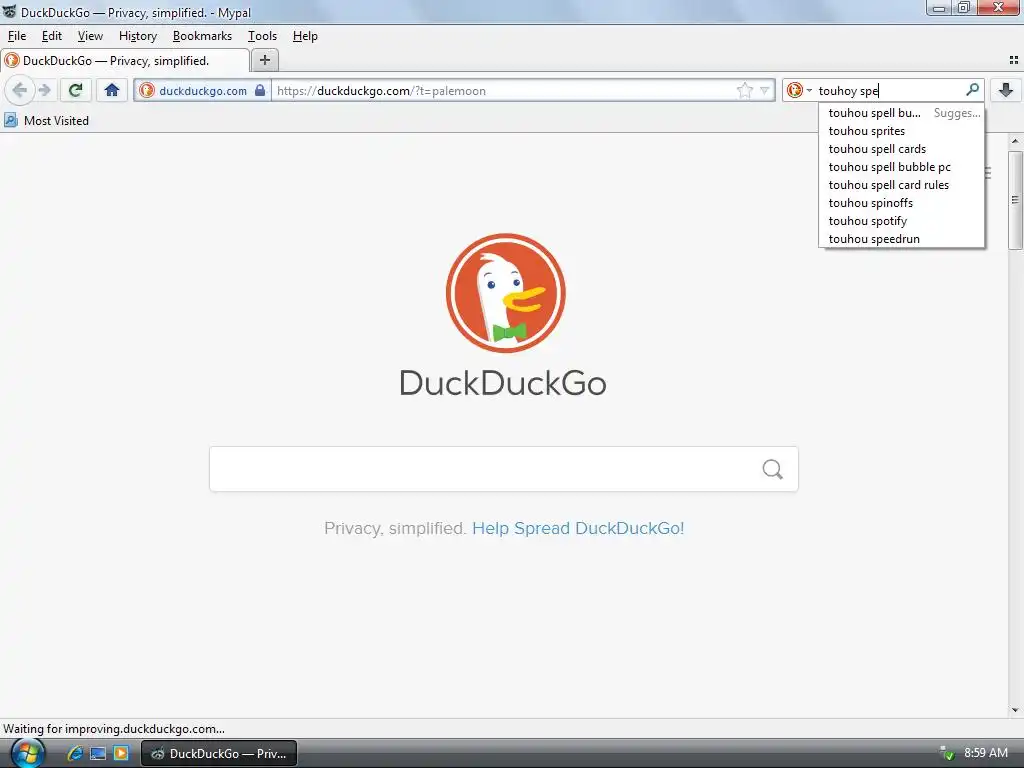Image resolution: width=1024 pixels, height=768 pixels.
Task: Select the DuckDuckGo — Privacy, simplified tab
Action: (125, 61)
